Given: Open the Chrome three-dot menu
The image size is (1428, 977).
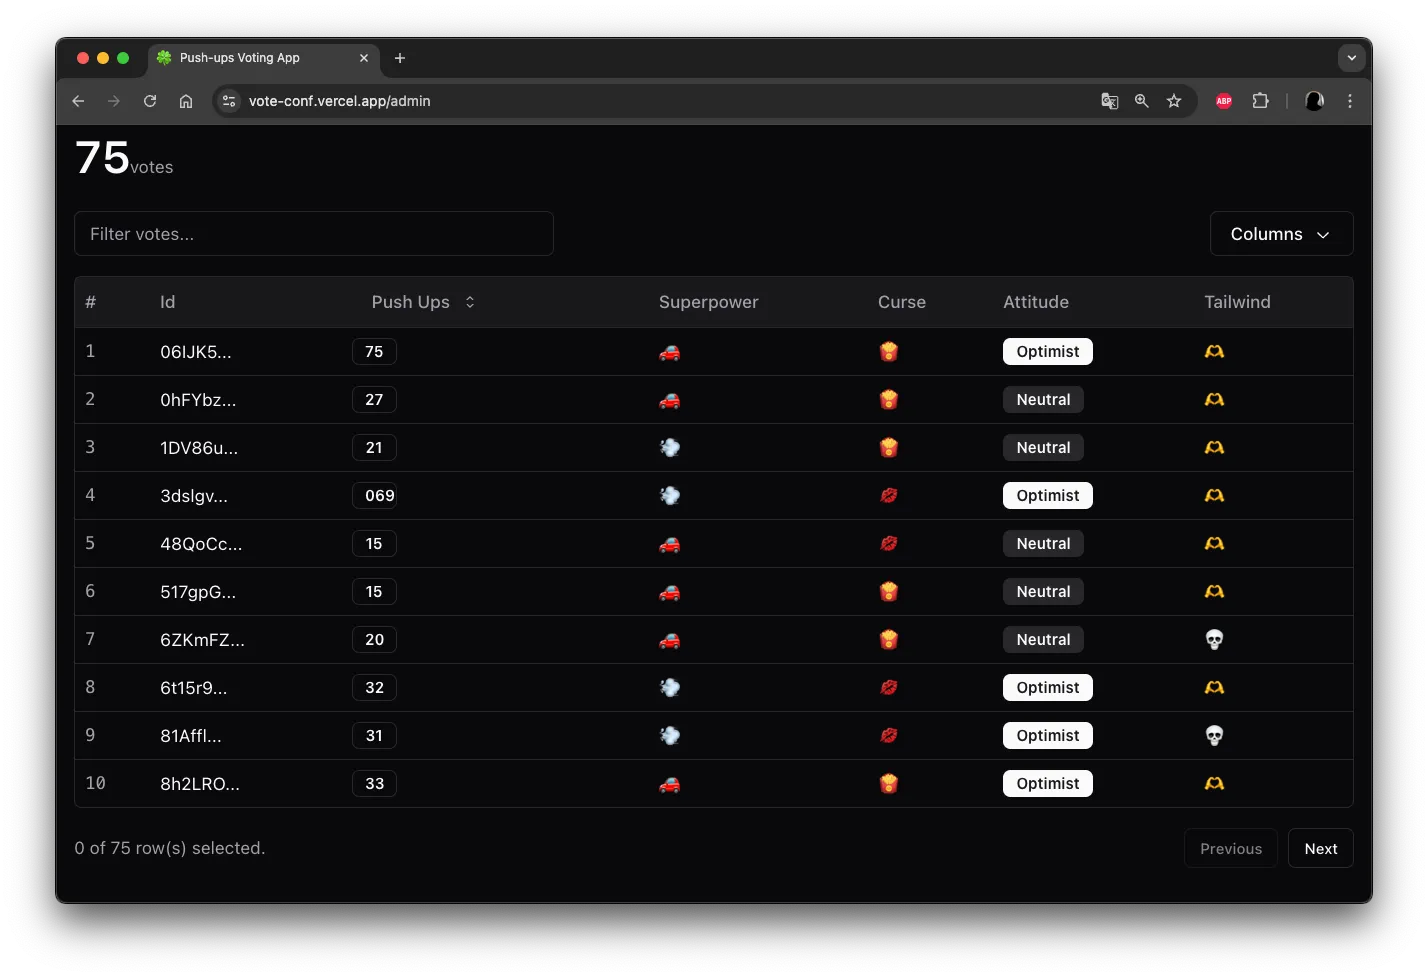Looking at the screenshot, I should pyautogui.click(x=1349, y=101).
